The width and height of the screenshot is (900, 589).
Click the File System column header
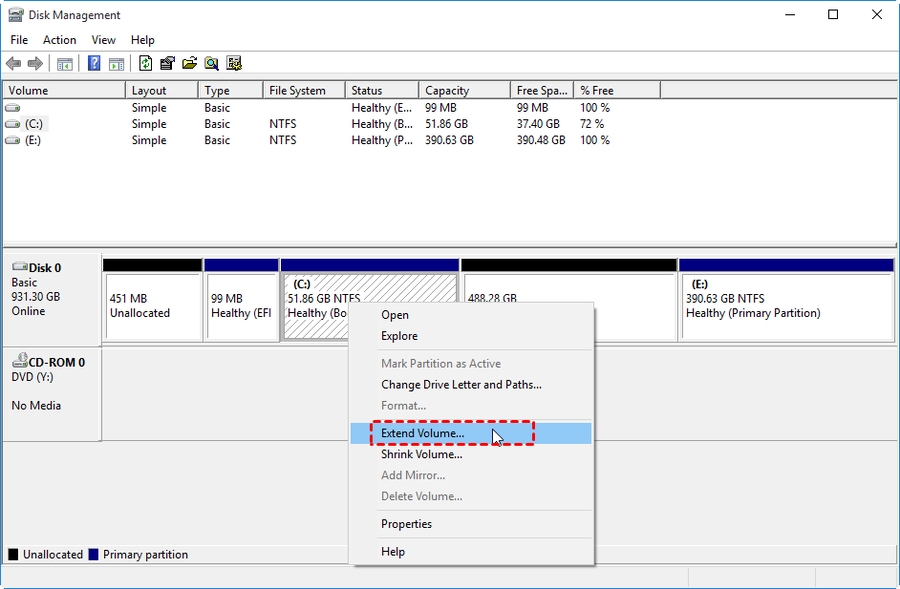(303, 90)
